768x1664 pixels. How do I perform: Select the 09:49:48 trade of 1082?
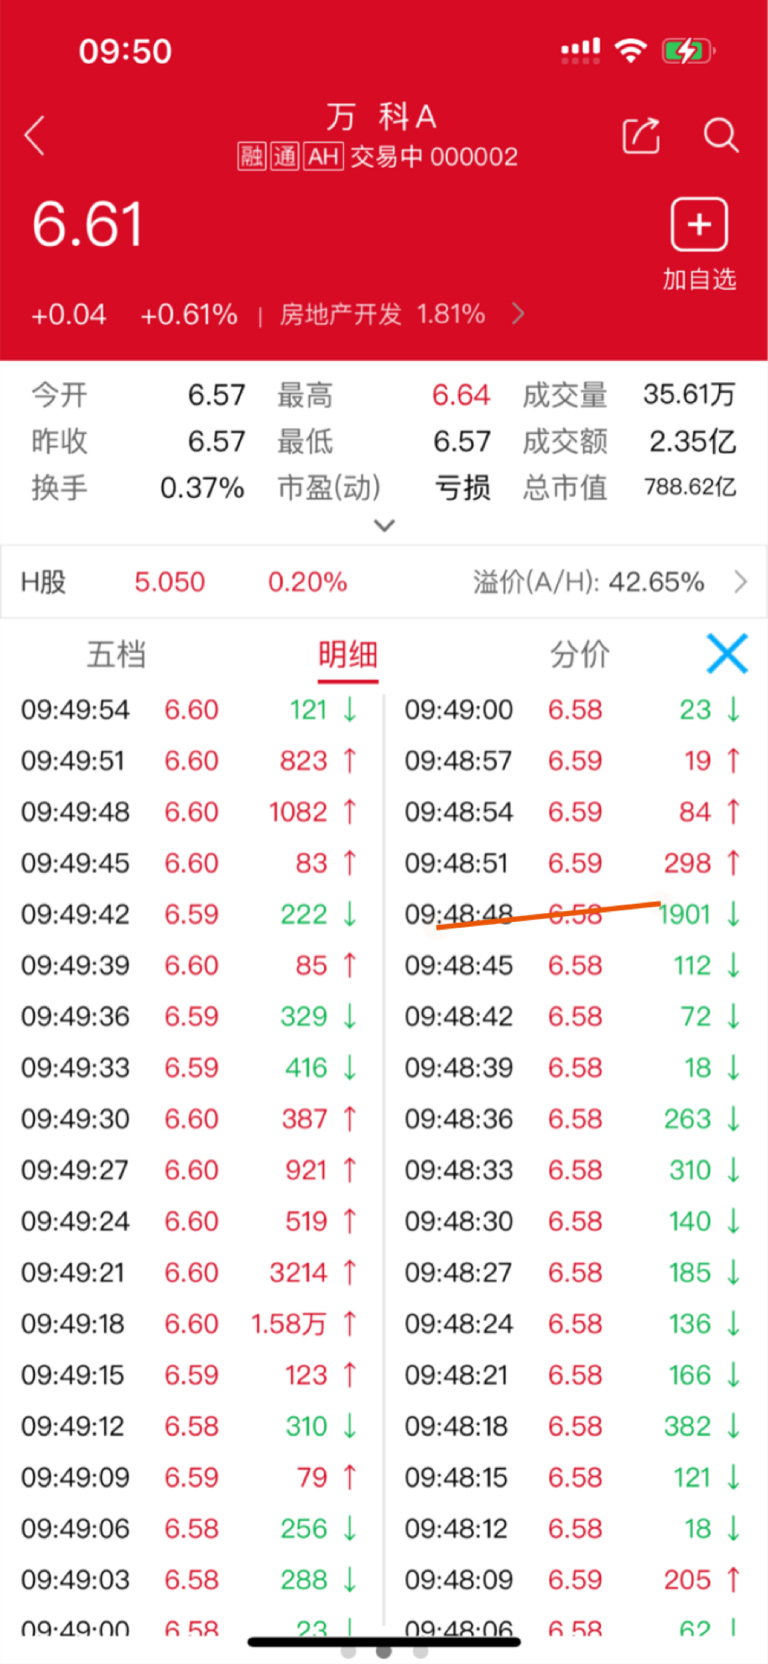(190, 812)
